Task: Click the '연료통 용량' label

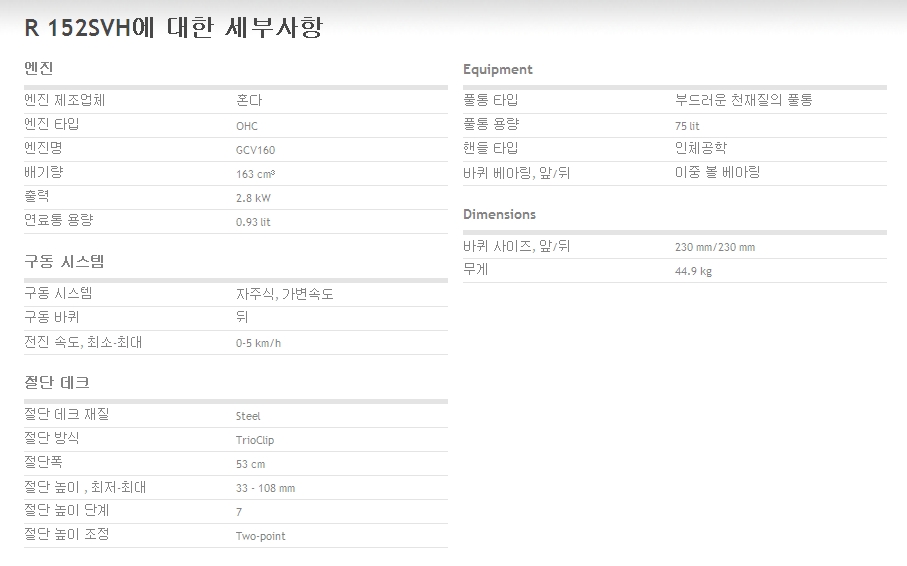Action: (58, 220)
